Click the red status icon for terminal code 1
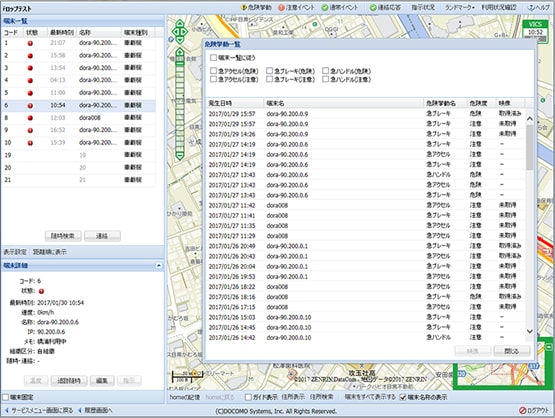555x418 pixels. tap(30, 43)
